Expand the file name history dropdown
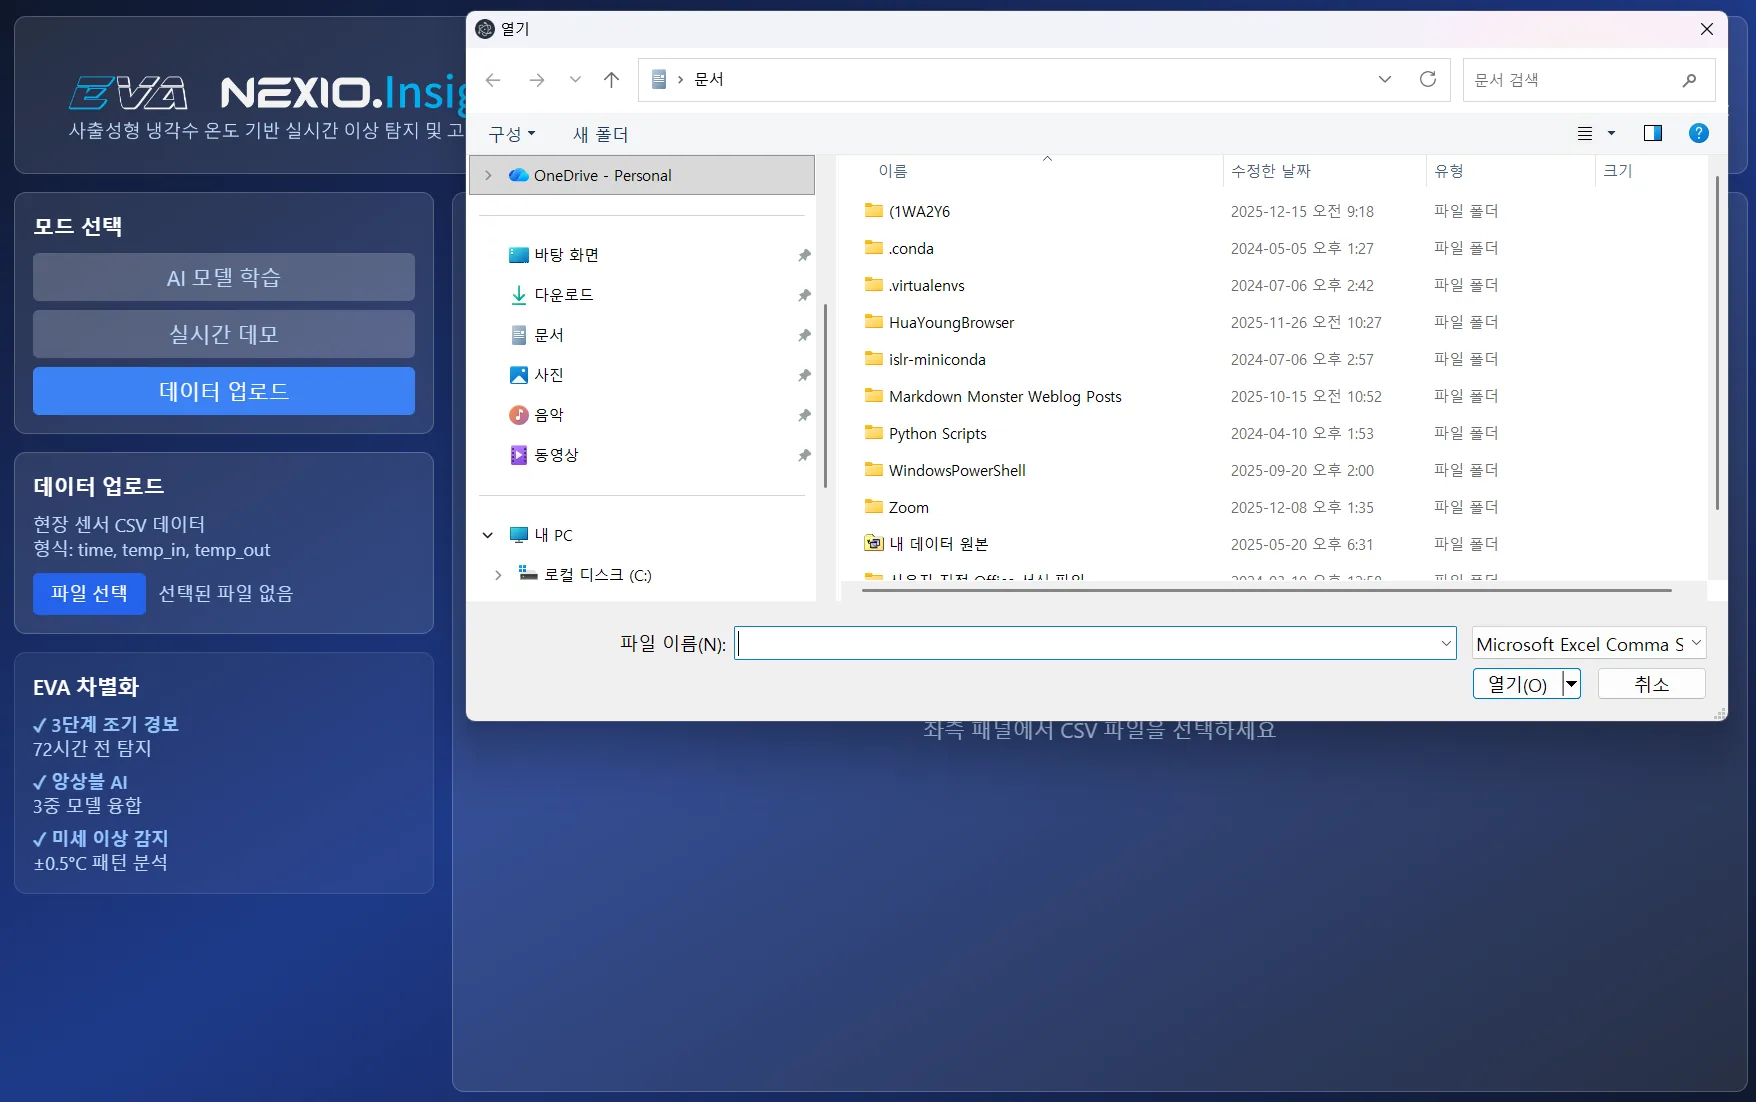Viewport: 1756px width, 1102px height. point(1446,643)
